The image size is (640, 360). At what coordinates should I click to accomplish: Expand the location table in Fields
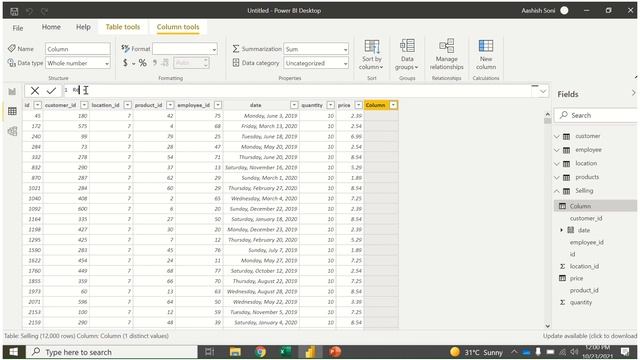click(x=557, y=164)
